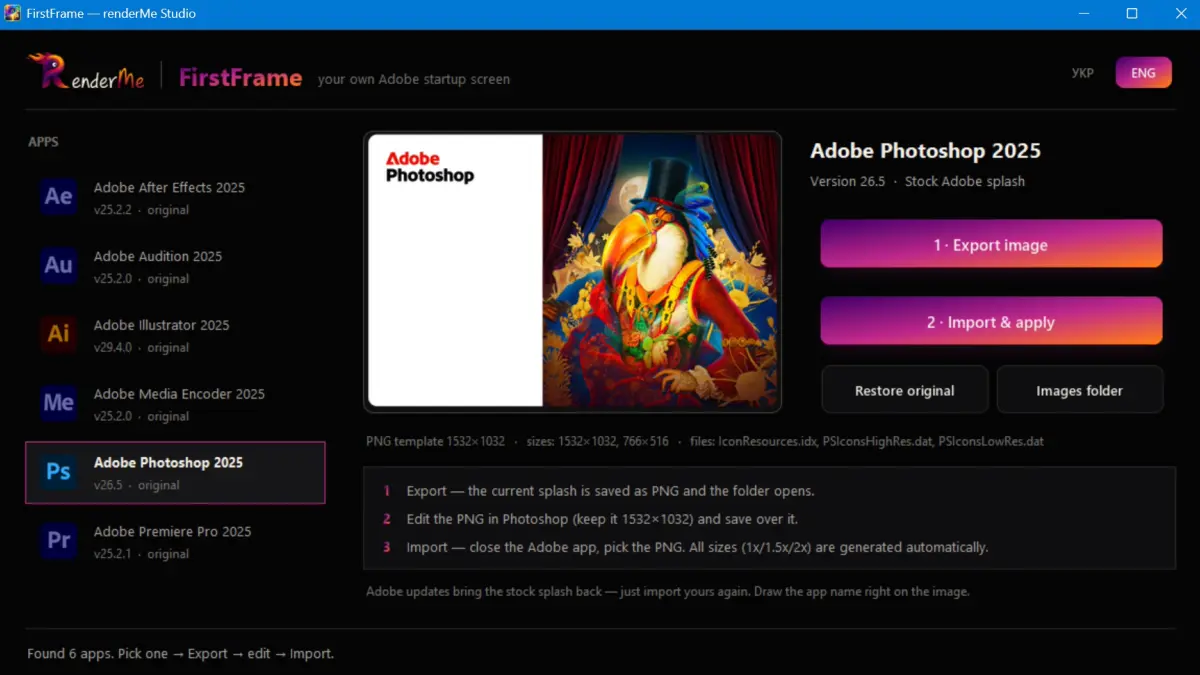The width and height of the screenshot is (1200, 675).
Task: Click the Adobe Photoshop 2025 heading
Action: [x=925, y=151]
